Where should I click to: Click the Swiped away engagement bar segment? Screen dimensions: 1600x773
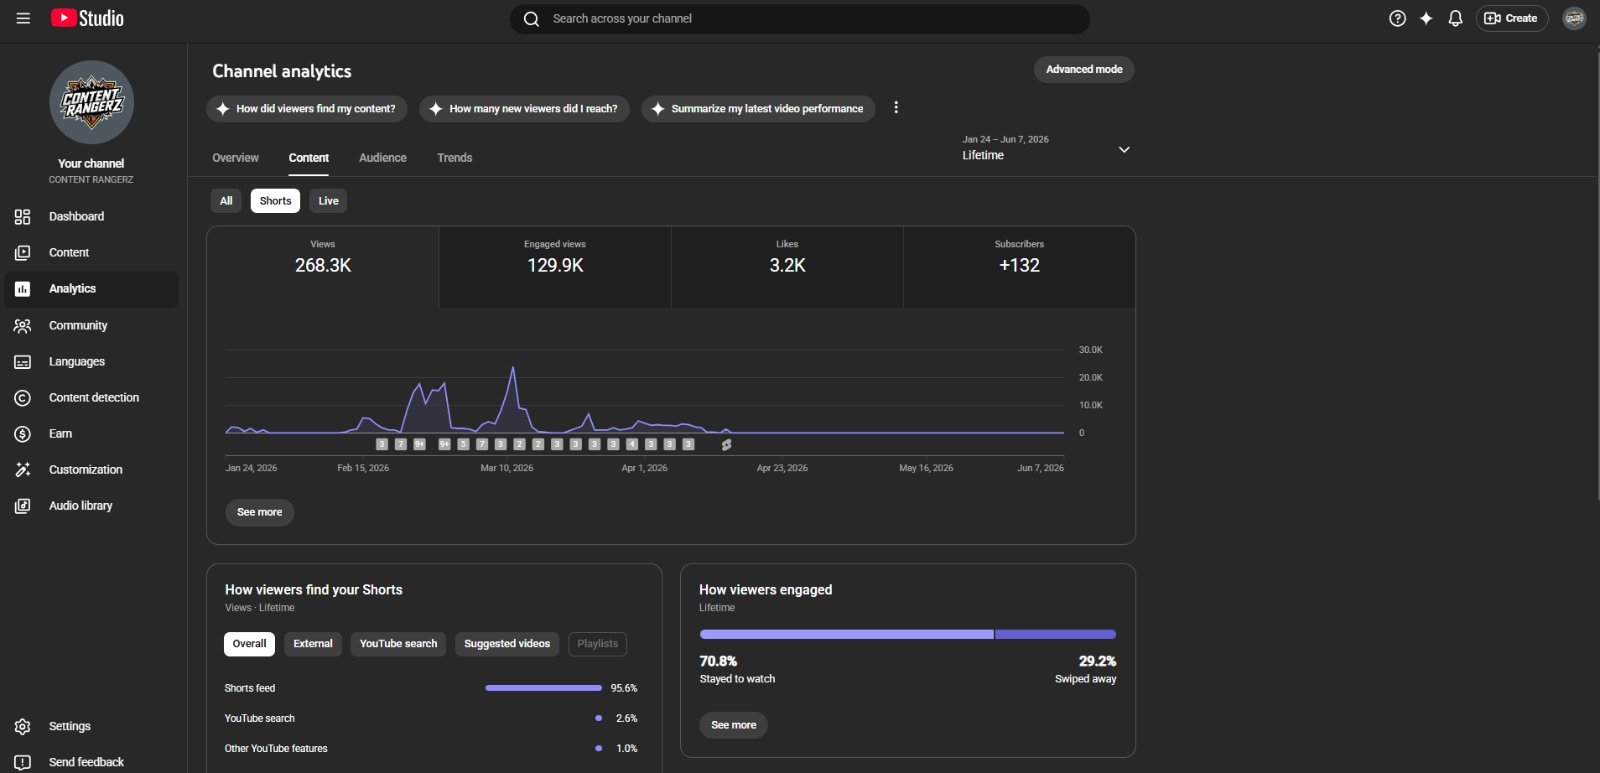click(x=1055, y=634)
